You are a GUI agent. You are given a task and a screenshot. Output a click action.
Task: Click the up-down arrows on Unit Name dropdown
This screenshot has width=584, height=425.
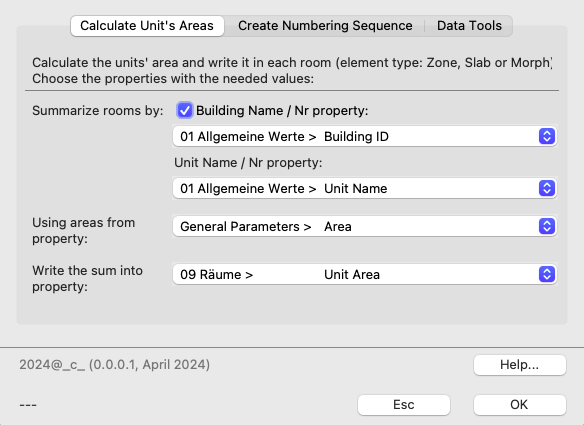[547, 188]
